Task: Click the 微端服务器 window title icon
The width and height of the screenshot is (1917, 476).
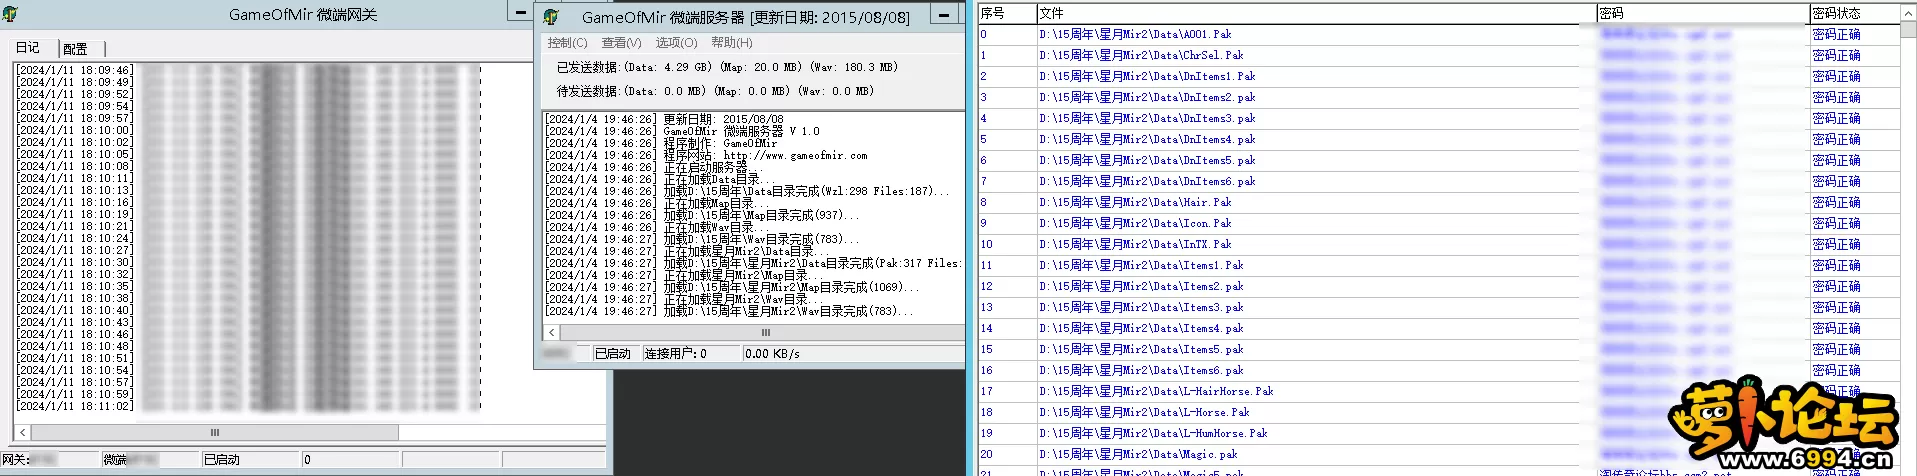Action: [x=551, y=17]
